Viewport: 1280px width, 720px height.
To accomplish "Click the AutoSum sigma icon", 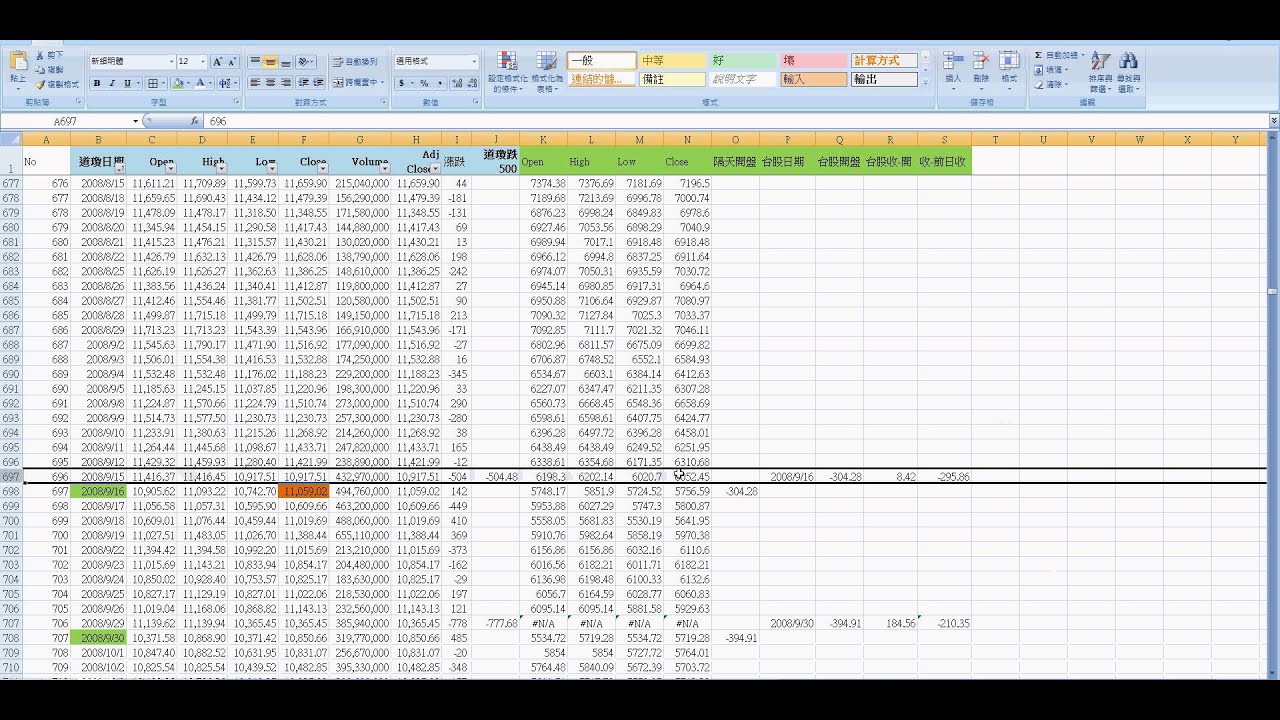I will click(x=1038, y=55).
